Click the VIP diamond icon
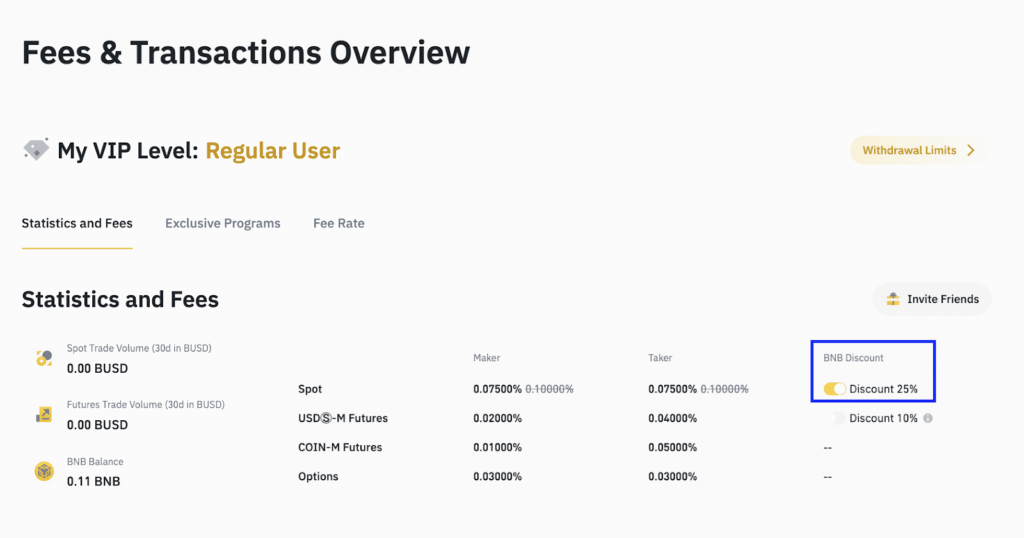1024x538 pixels. [36, 150]
